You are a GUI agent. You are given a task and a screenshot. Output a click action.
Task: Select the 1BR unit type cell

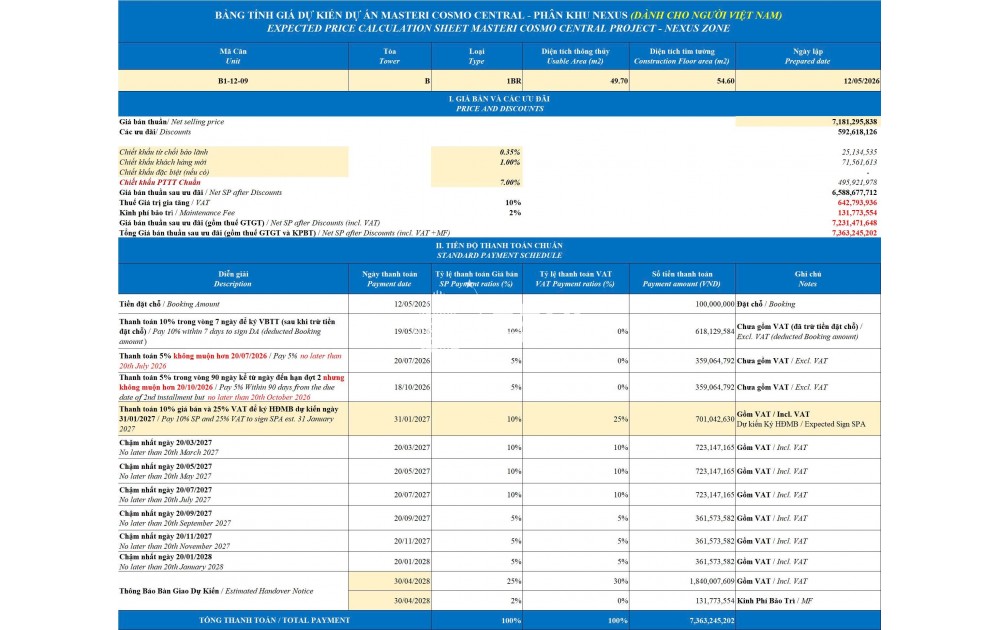point(476,81)
